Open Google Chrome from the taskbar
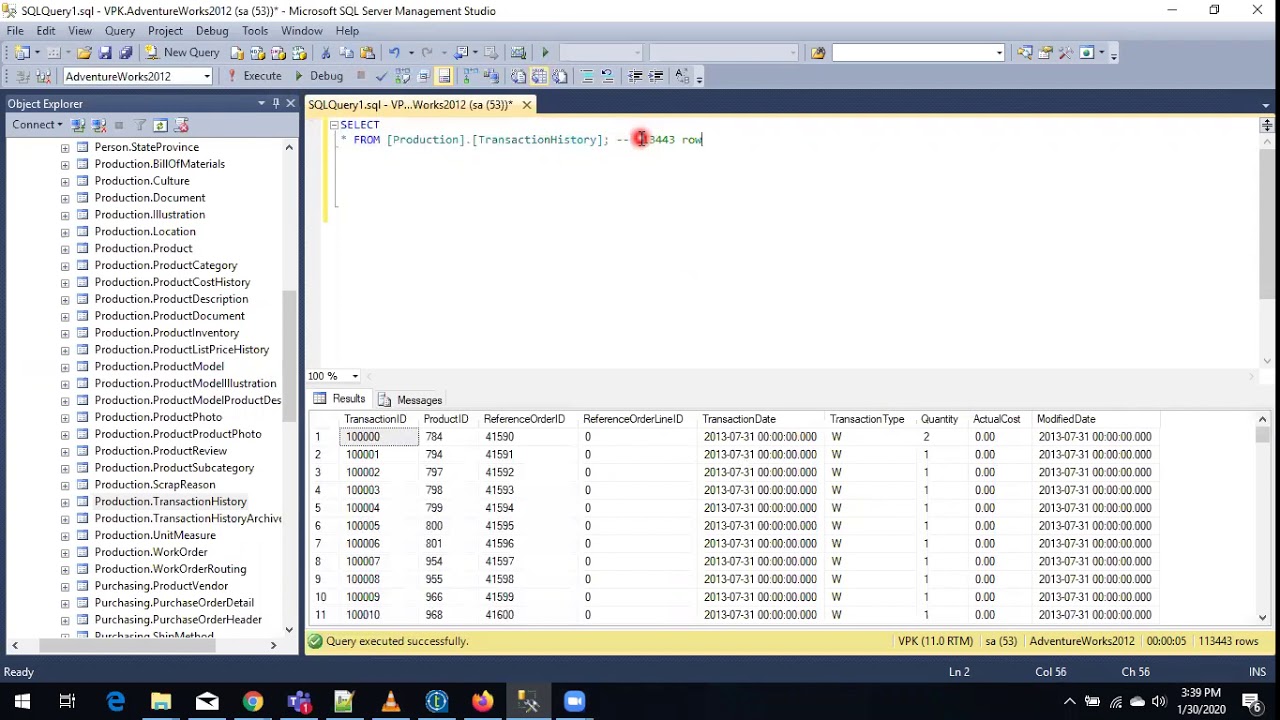1280x720 pixels. [x=252, y=701]
